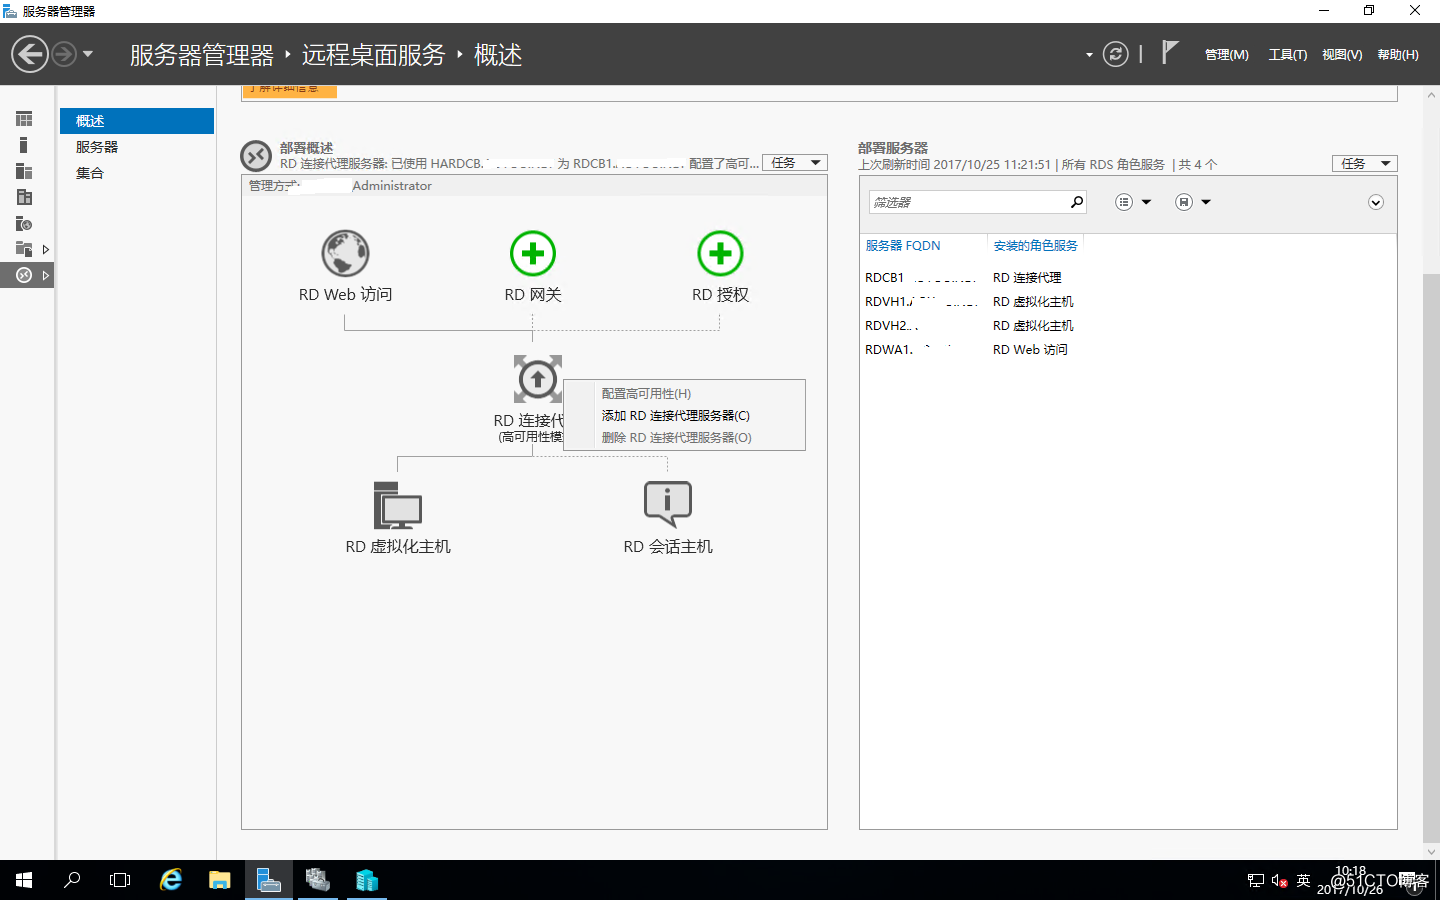This screenshot has width=1440, height=900.
Task: Click the search magnifier in filter box
Action: pyautogui.click(x=1077, y=202)
